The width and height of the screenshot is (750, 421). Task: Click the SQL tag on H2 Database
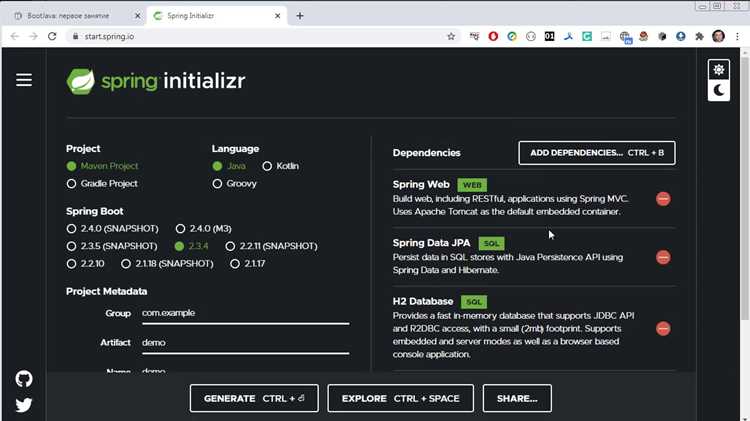coord(474,302)
